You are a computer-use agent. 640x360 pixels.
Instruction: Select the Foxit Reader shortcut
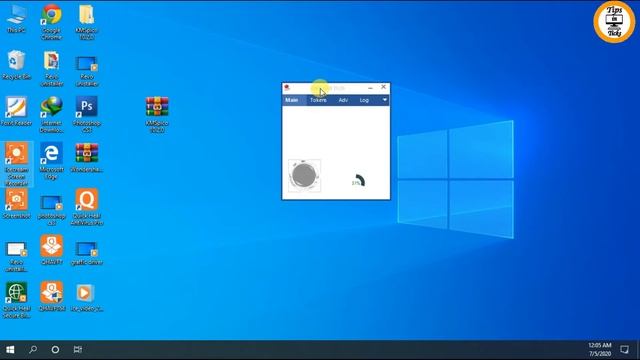(x=16, y=111)
